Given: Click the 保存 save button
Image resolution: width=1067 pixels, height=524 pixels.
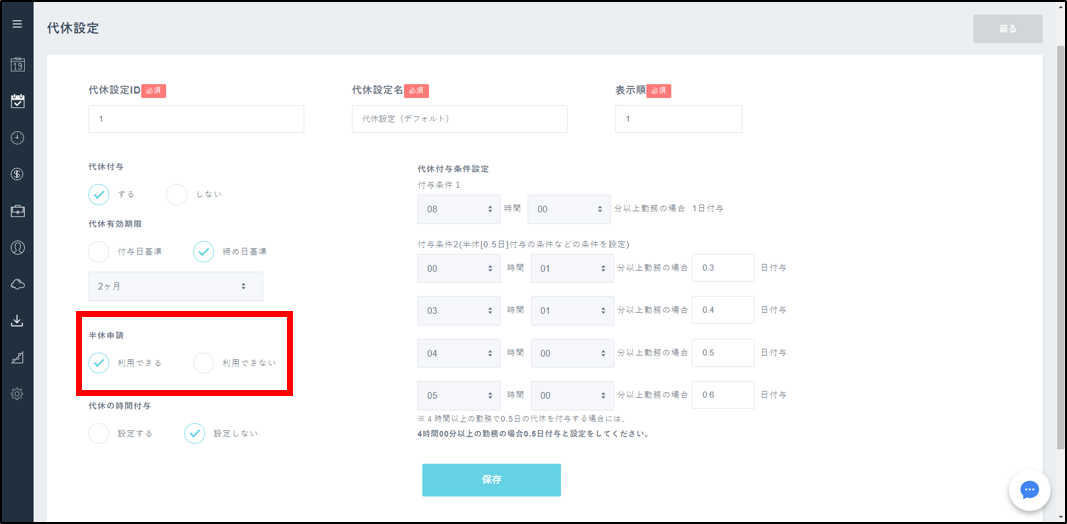Looking at the screenshot, I should 491,480.
